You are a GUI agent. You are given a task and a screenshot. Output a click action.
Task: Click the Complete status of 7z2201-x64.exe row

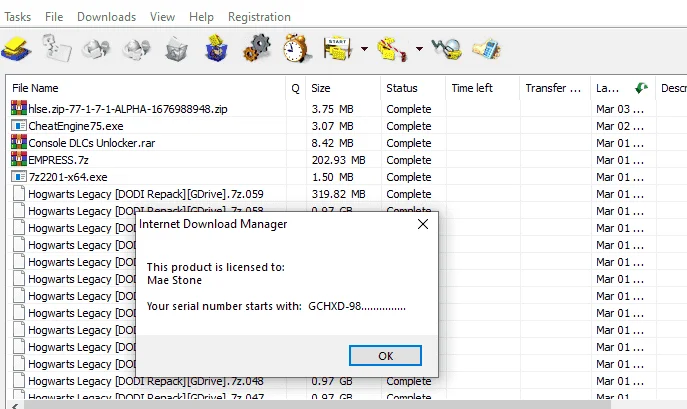[409, 177]
